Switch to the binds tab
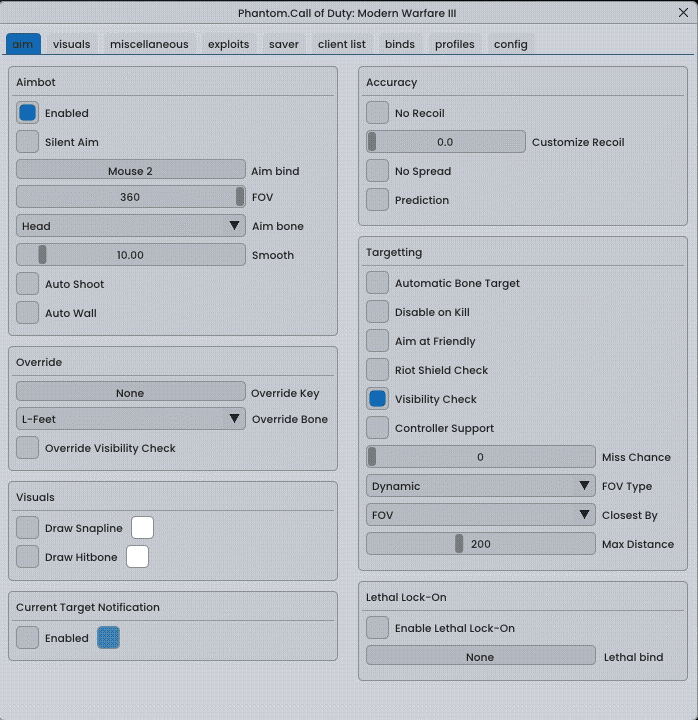698x720 pixels. coord(400,44)
